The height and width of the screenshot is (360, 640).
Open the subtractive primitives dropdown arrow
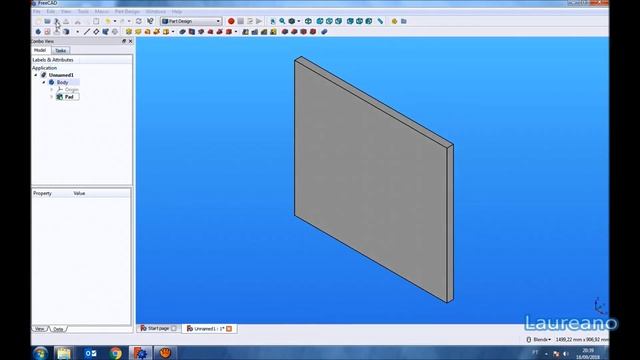coord(236,32)
